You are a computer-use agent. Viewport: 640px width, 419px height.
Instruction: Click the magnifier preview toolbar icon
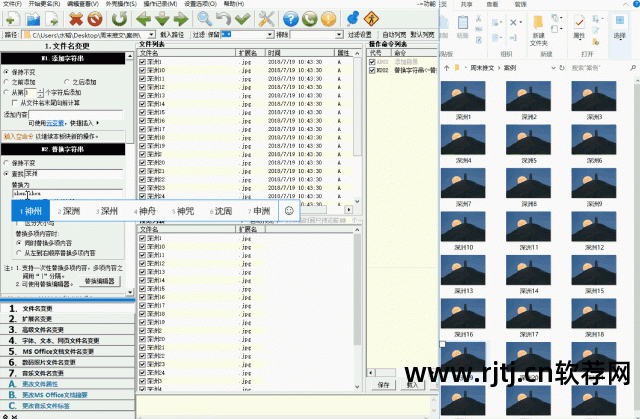coord(204,19)
